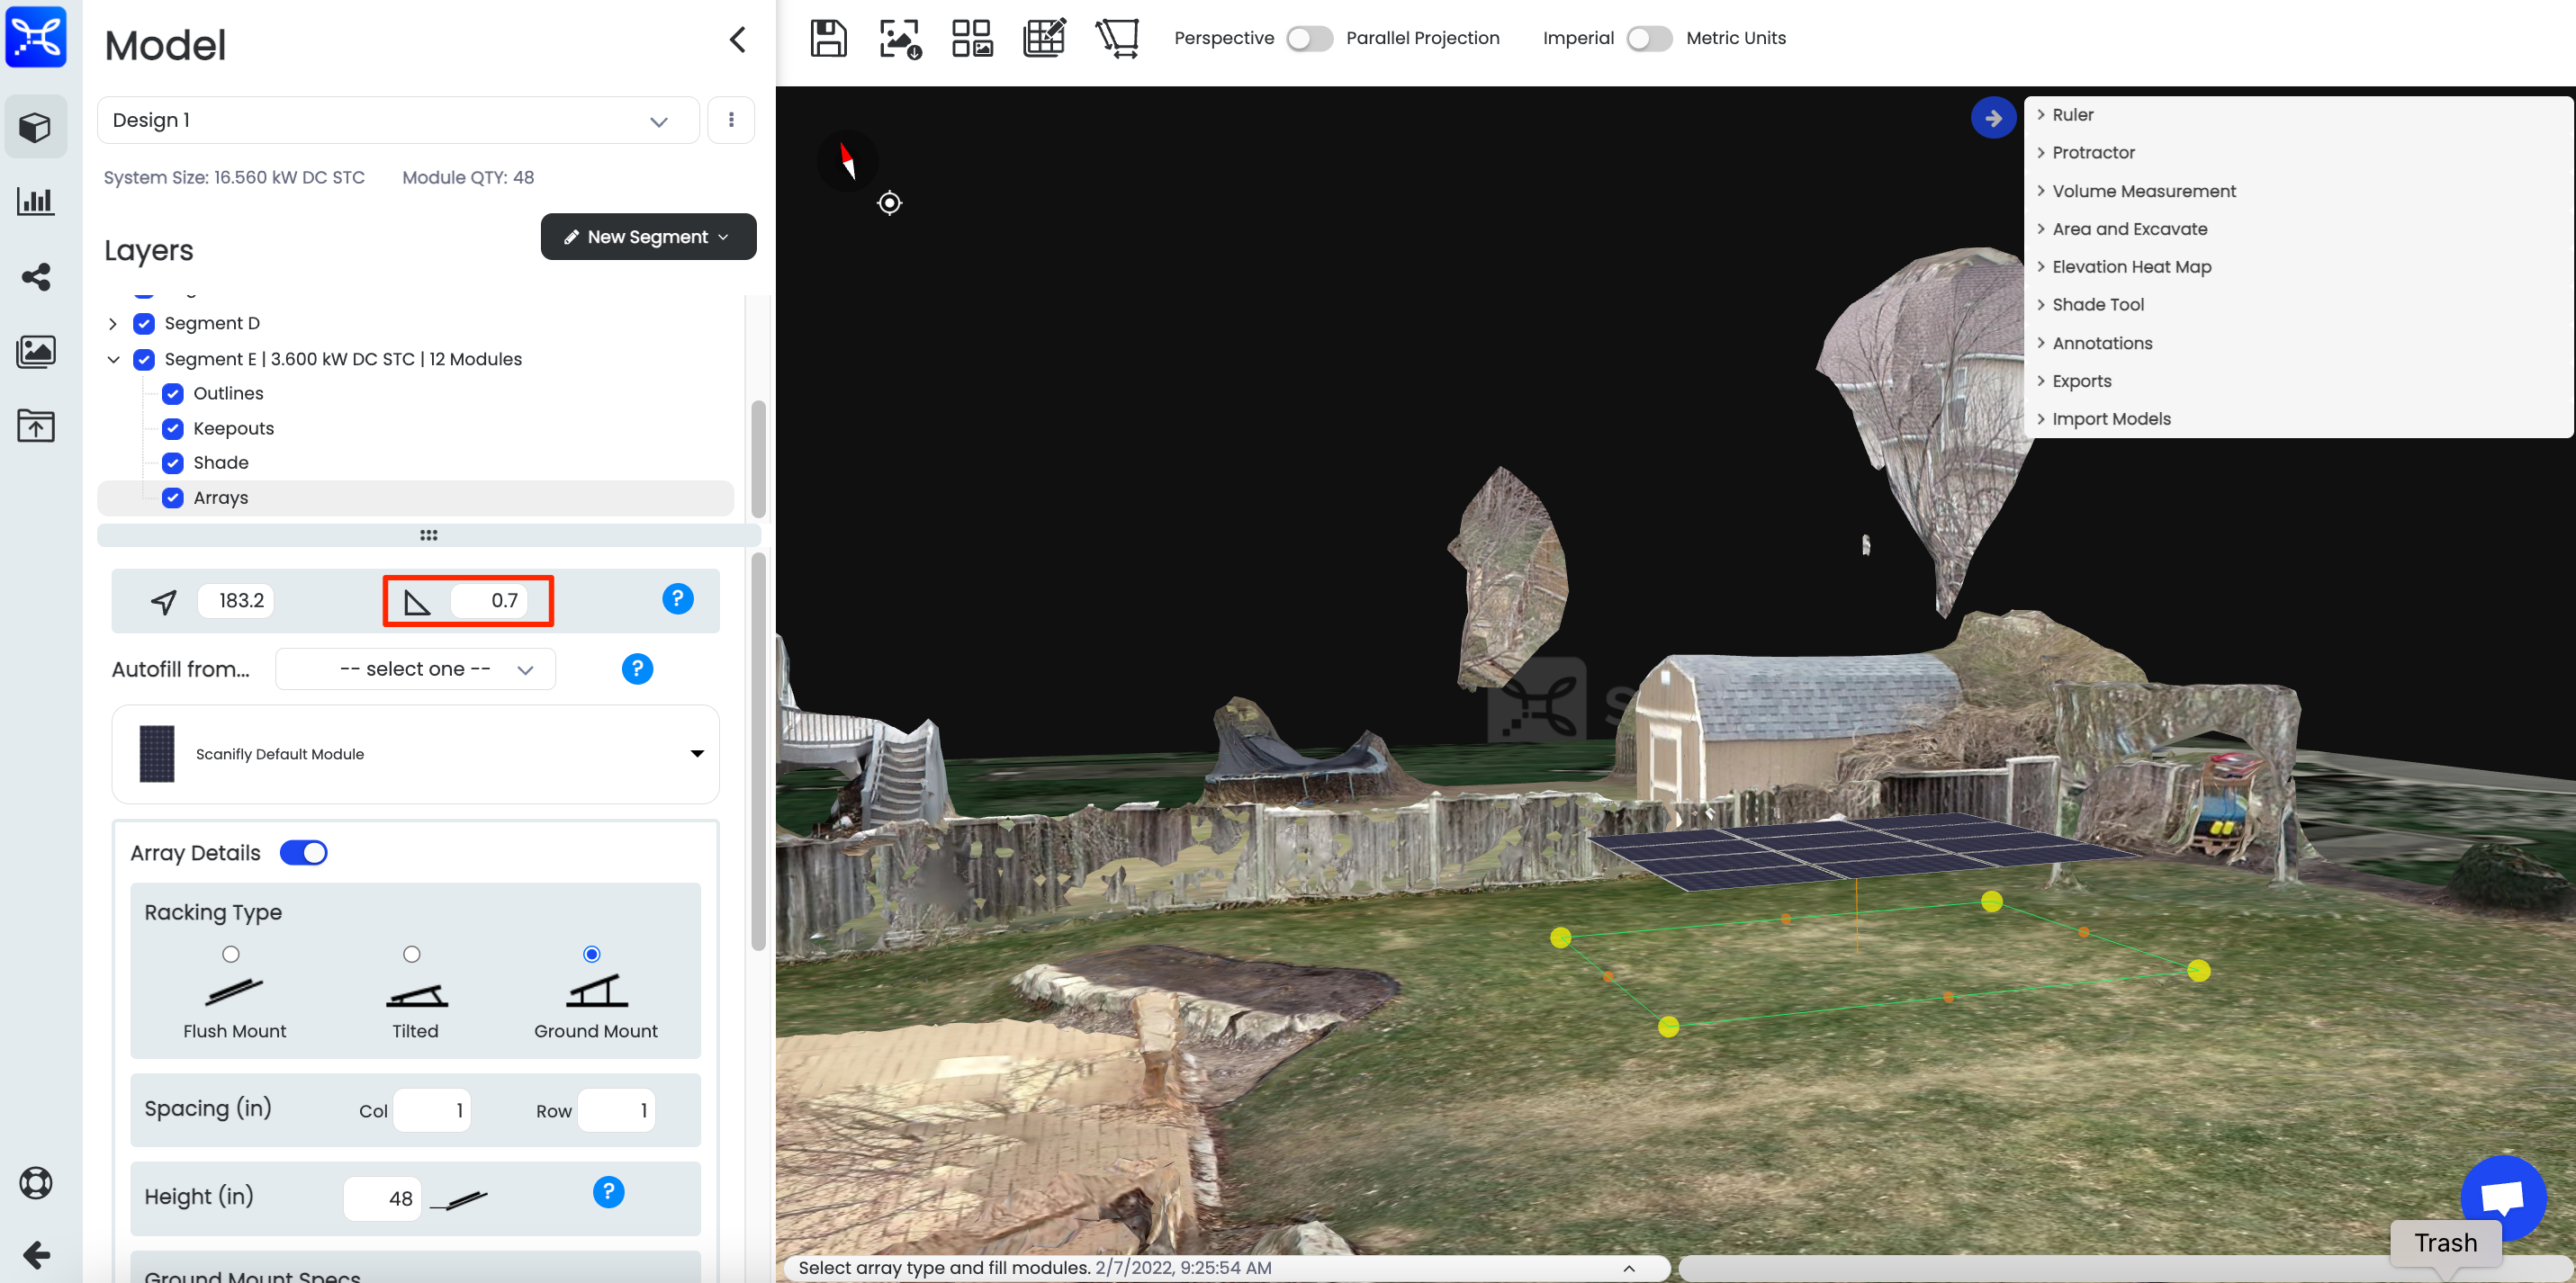The height and width of the screenshot is (1283, 2576).
Task: Click the tilt 0.7 input field
Action: 489,601
